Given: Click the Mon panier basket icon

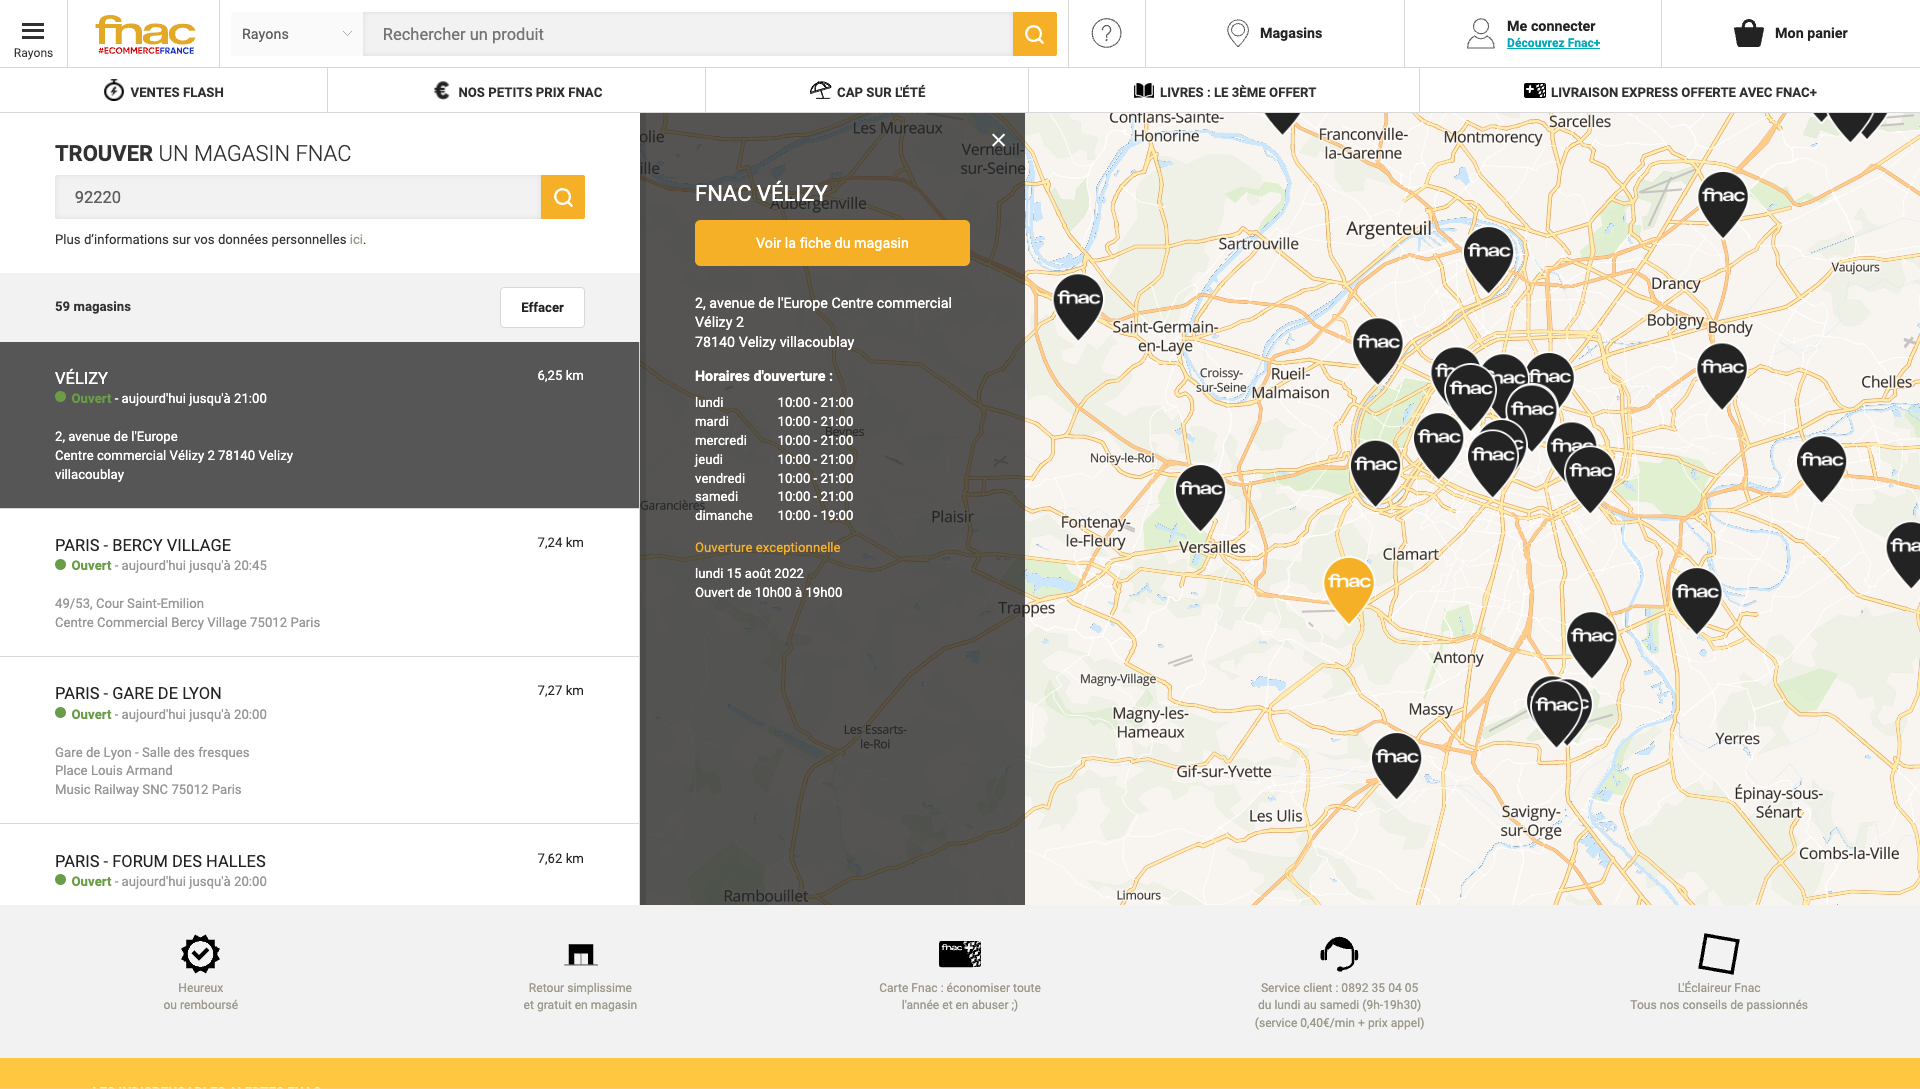Looking at the screenshot, I should [x=1748, y=34].
